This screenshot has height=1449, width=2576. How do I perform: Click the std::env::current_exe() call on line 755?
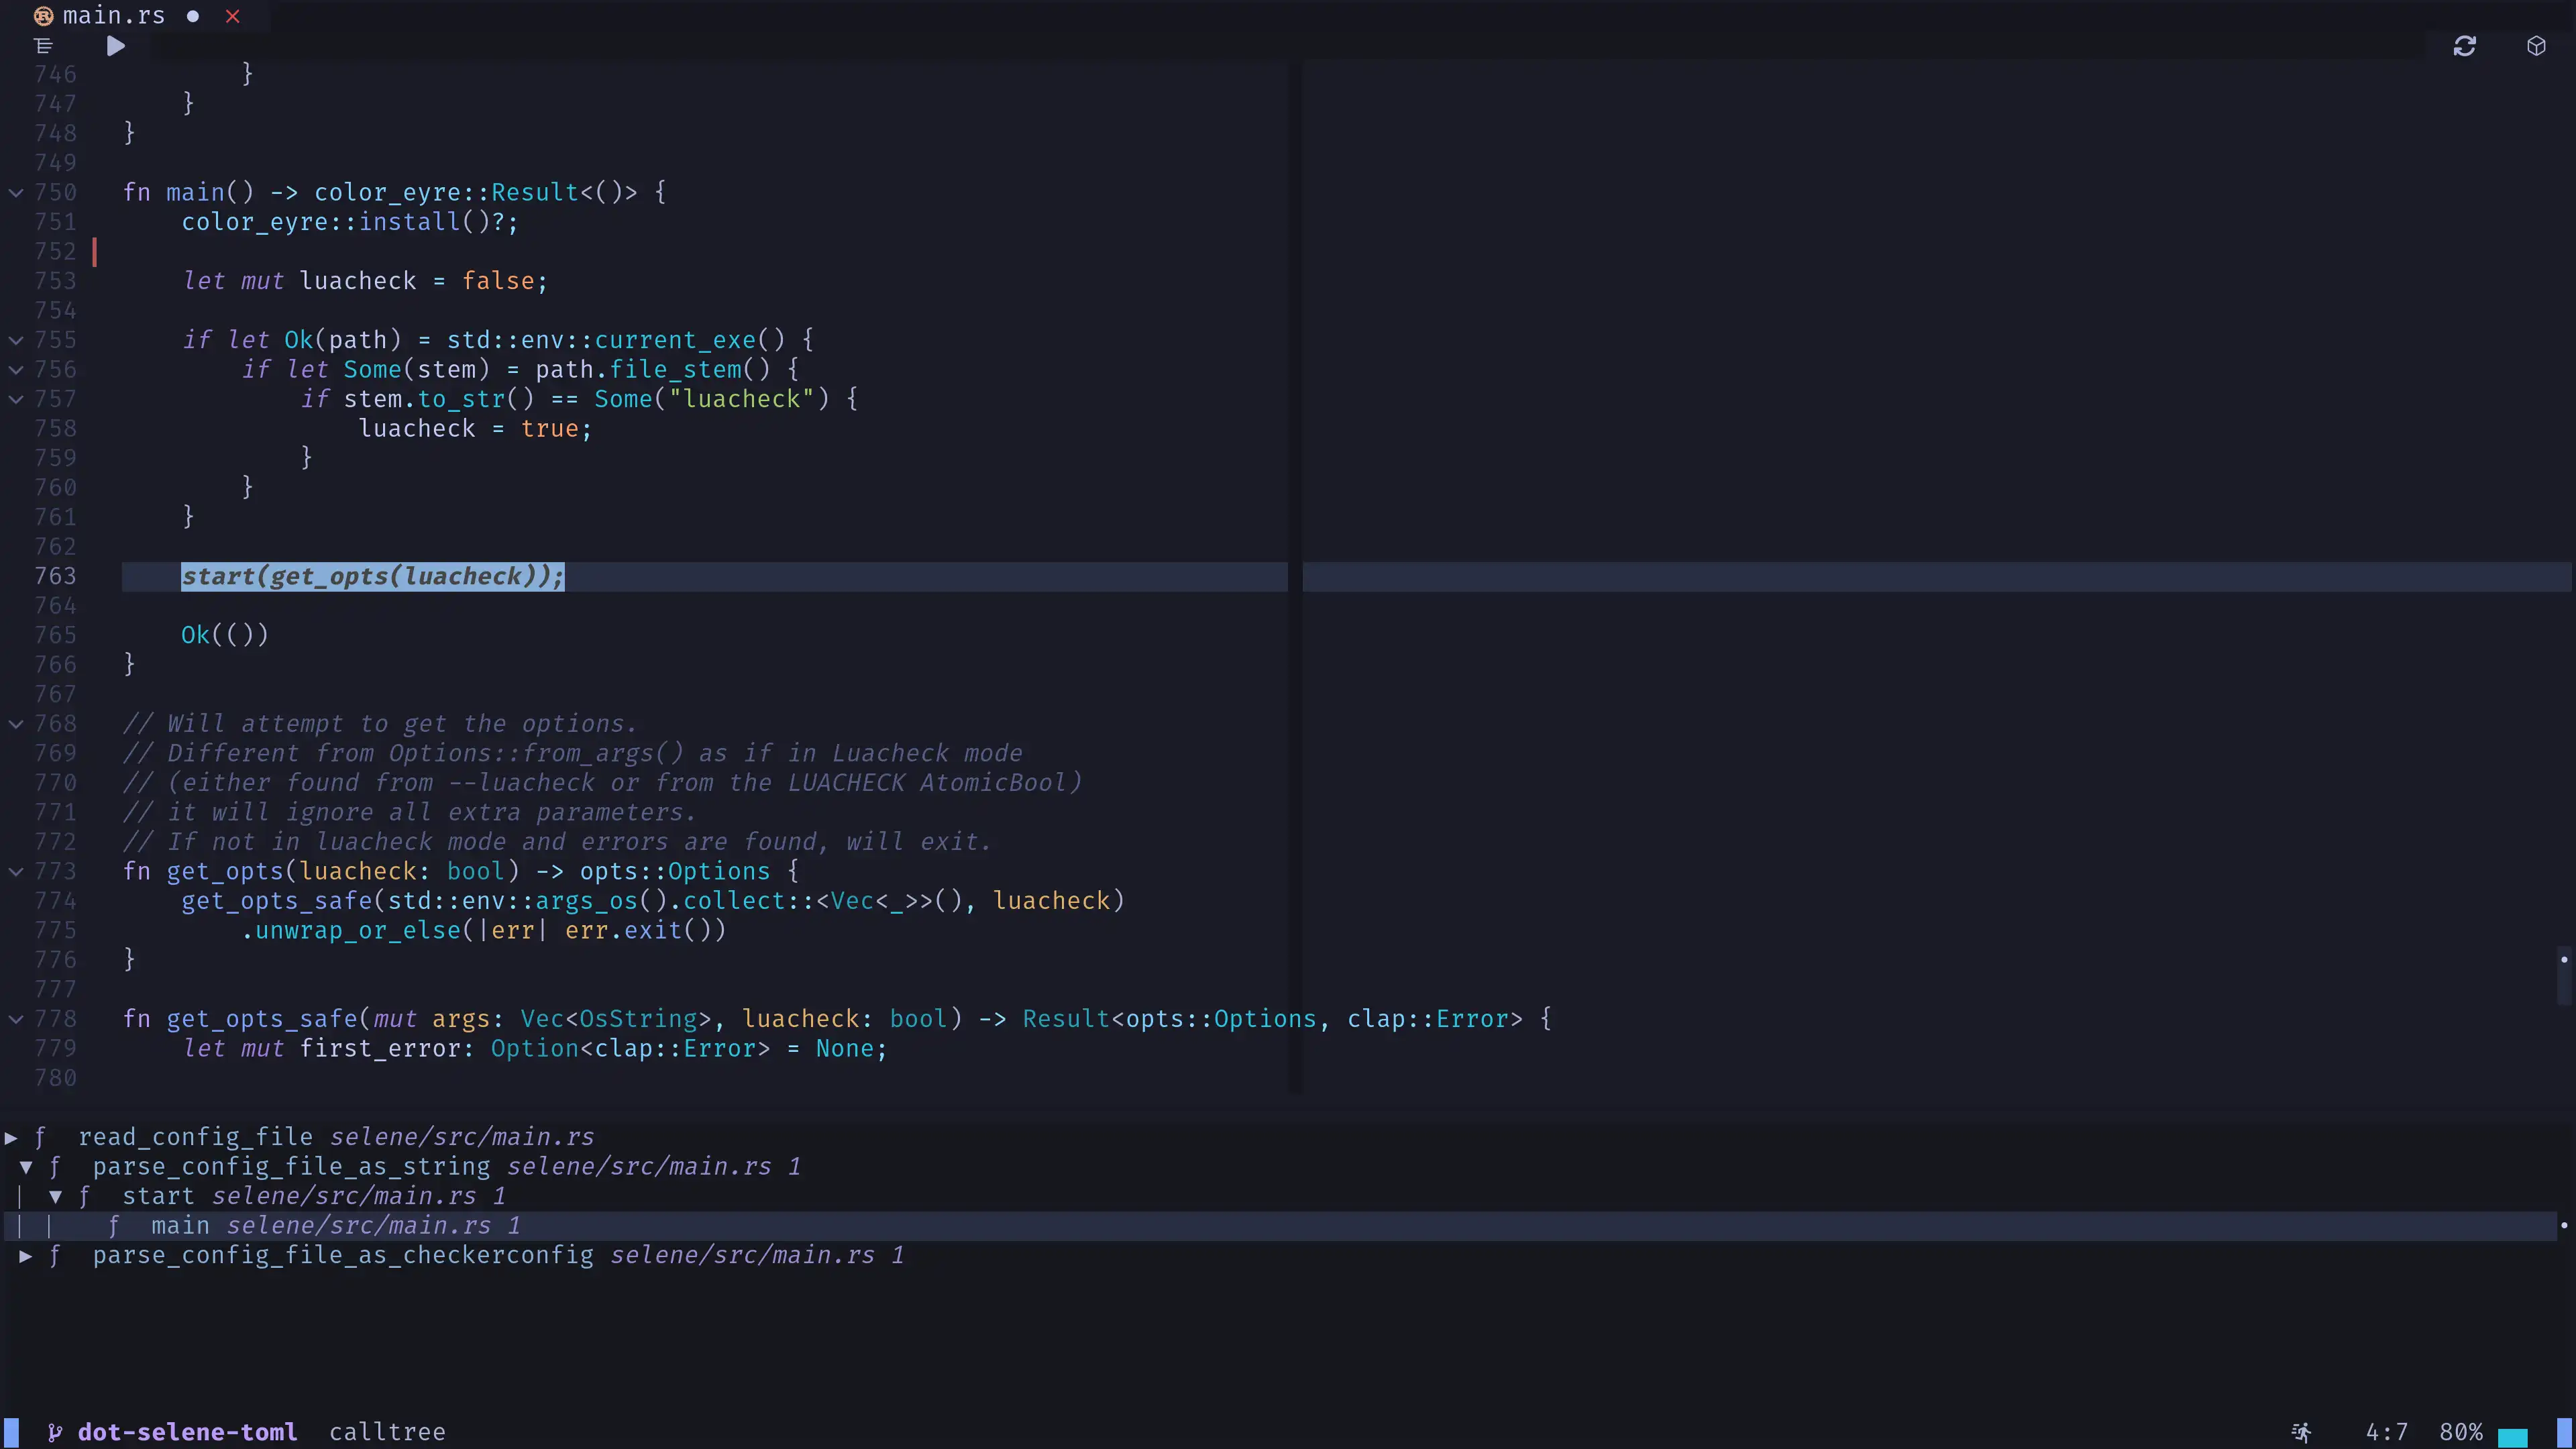tap(616, 340)
